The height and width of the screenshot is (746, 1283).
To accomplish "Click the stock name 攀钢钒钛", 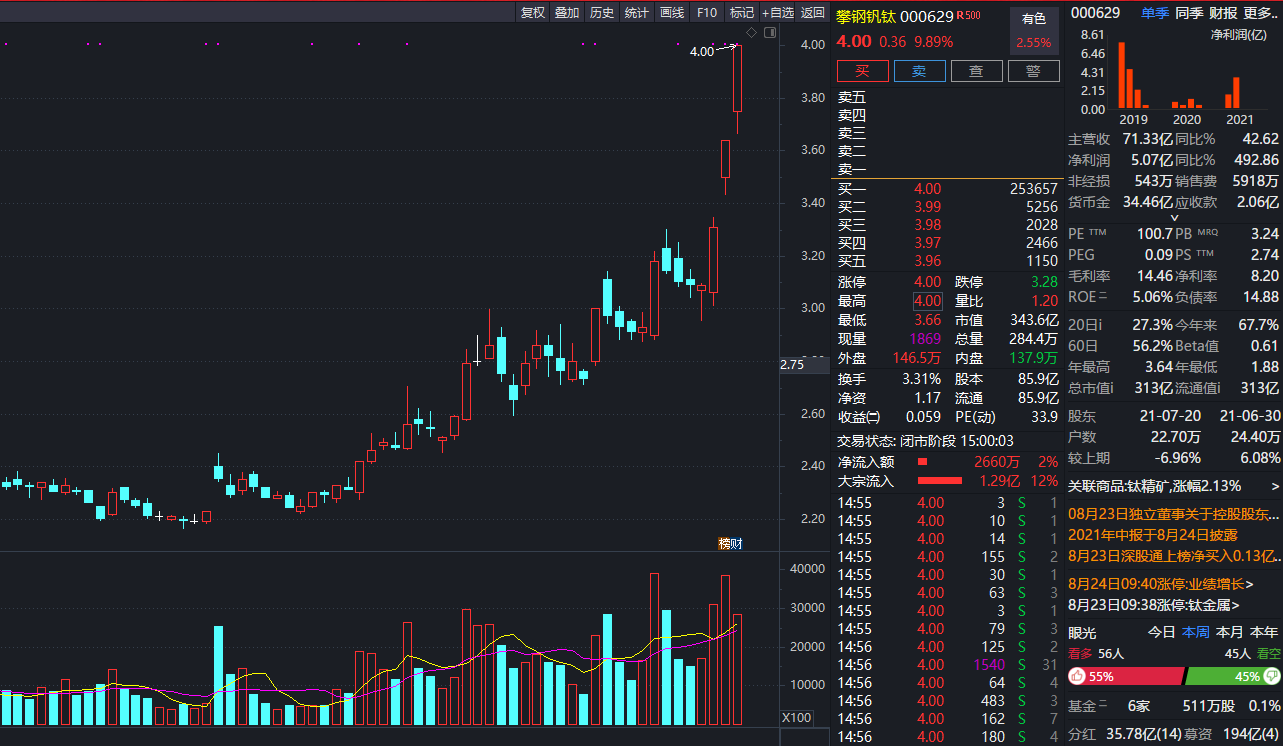I will tap(866, 16).
